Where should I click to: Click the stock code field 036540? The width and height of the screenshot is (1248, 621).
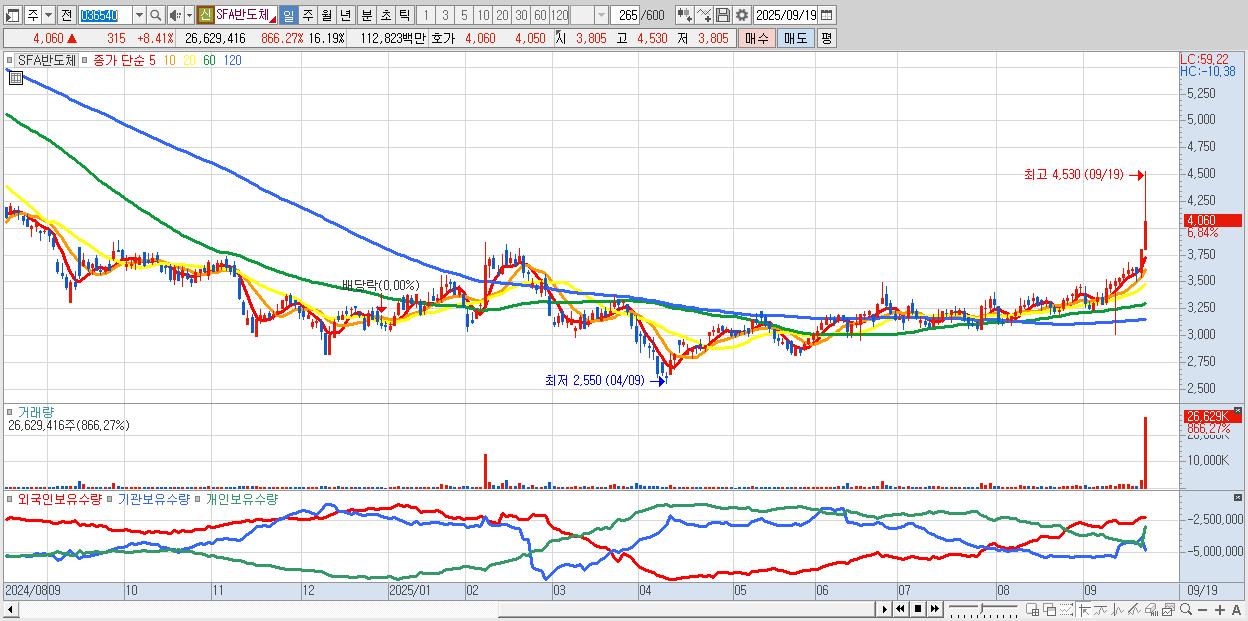coord(106,15)
